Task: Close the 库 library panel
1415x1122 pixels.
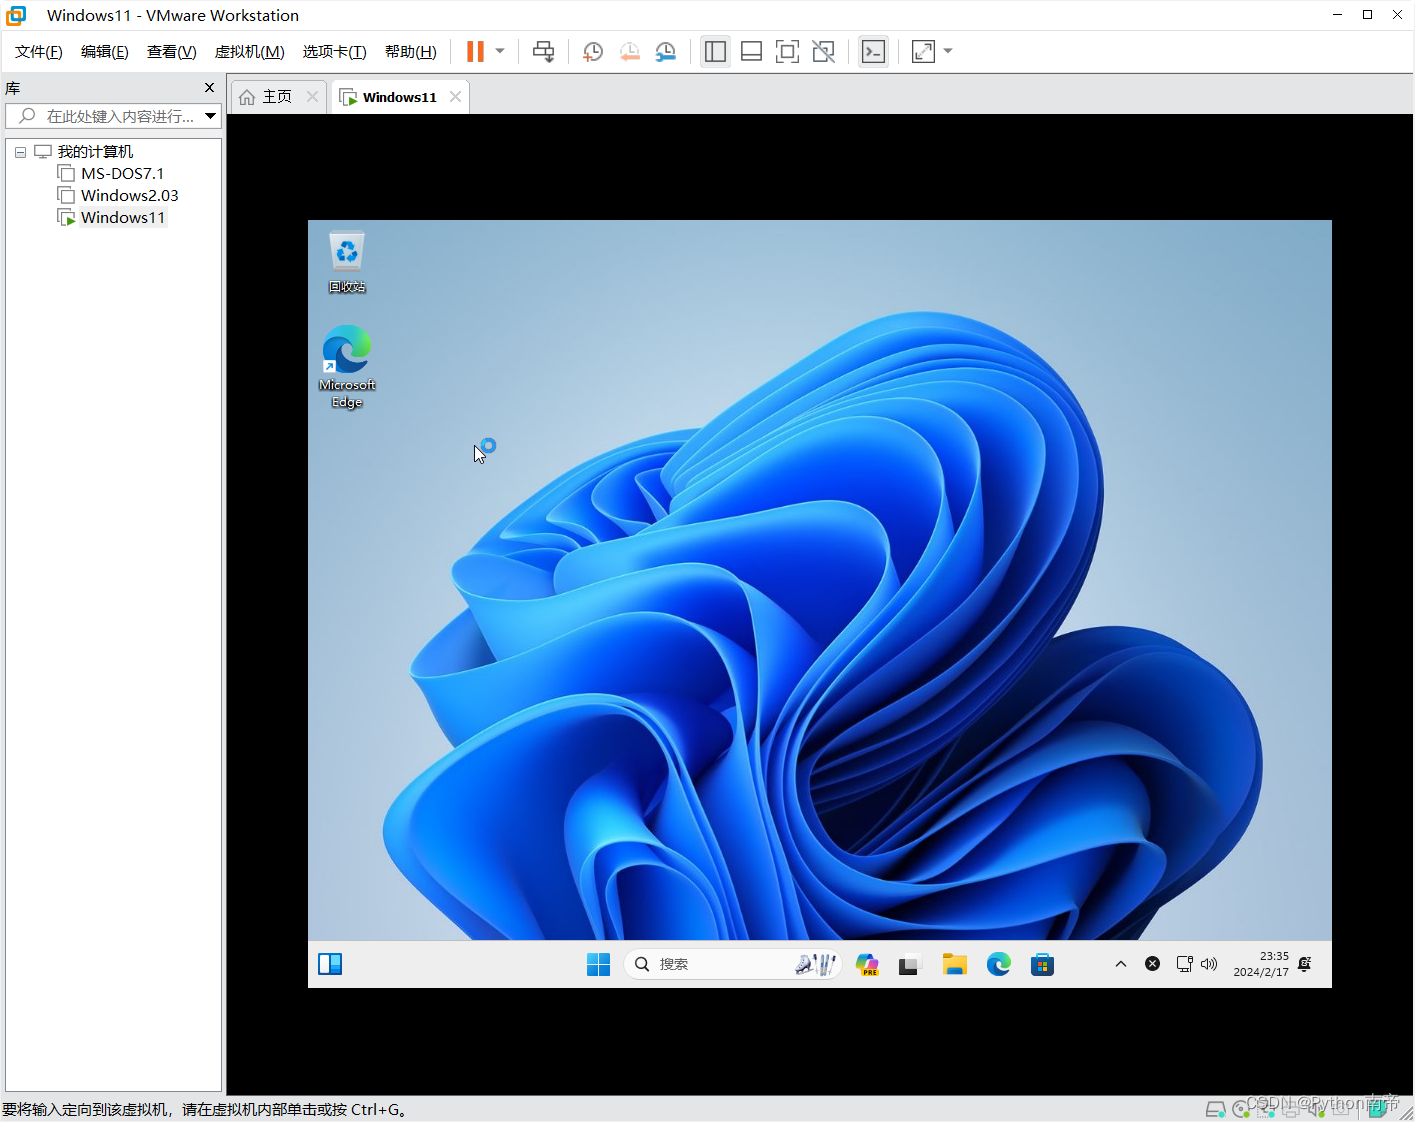Action: (x=209, y=88)
